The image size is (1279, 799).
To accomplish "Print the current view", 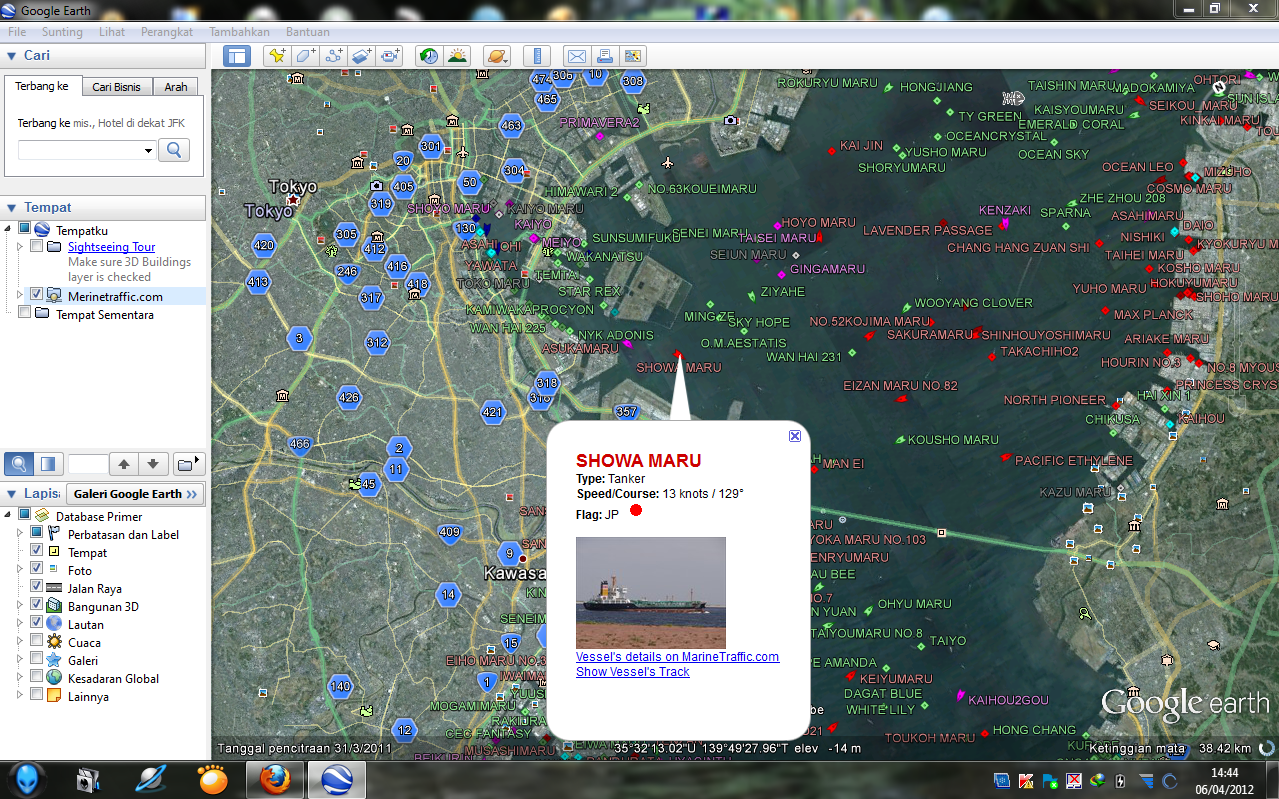I will 604,56.
